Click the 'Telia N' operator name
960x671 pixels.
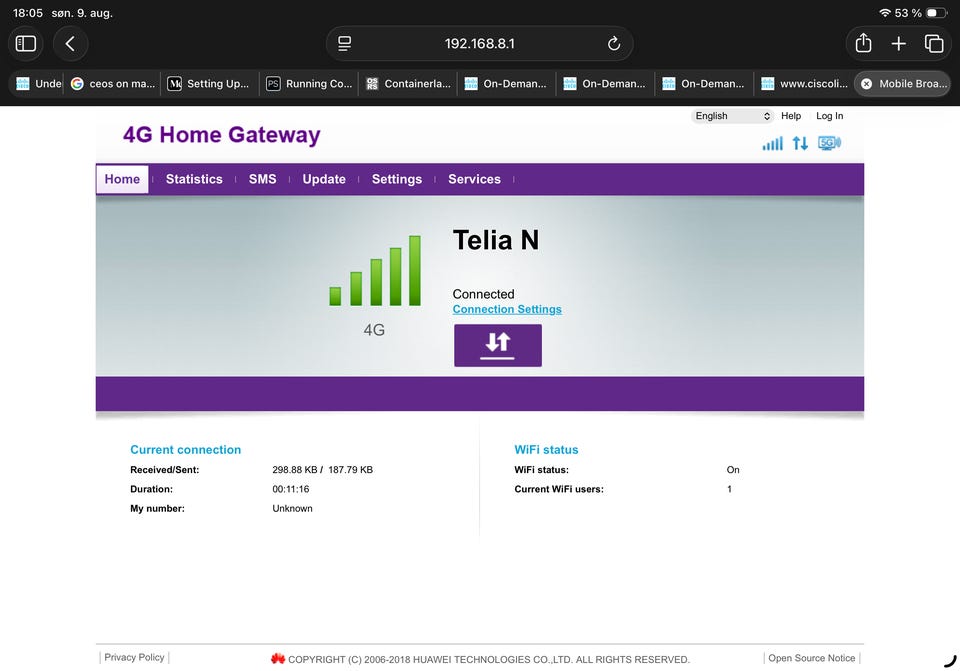(x=496, y=240)
